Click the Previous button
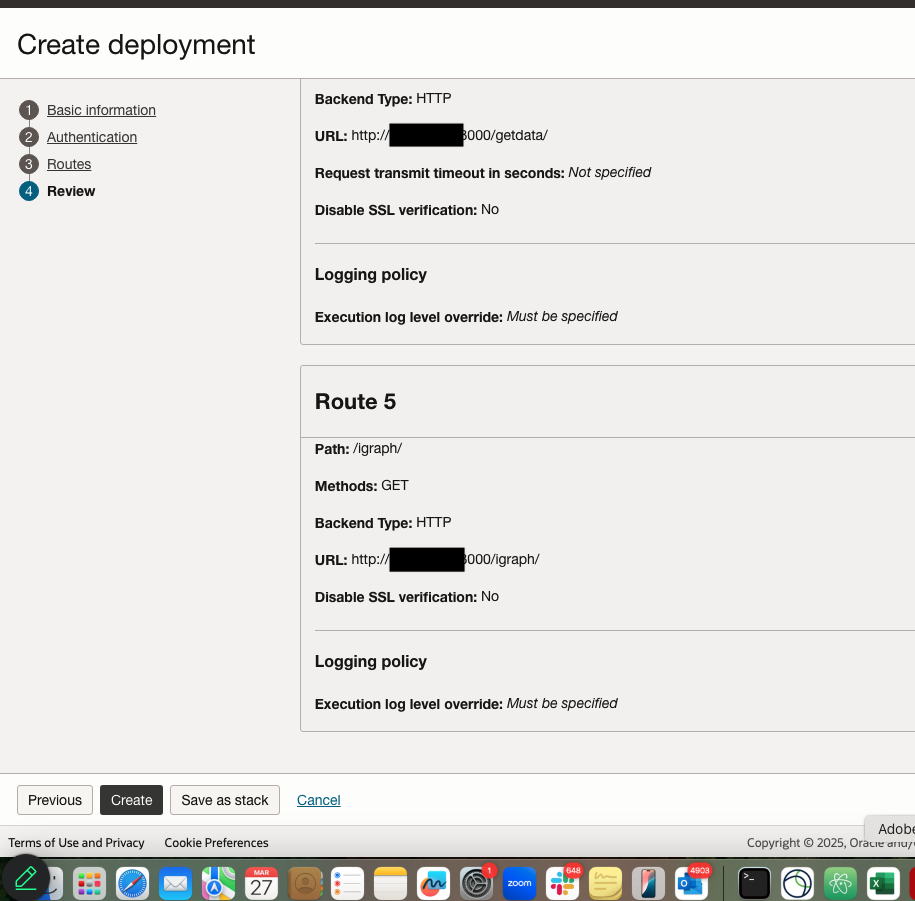 coord(54,800)
